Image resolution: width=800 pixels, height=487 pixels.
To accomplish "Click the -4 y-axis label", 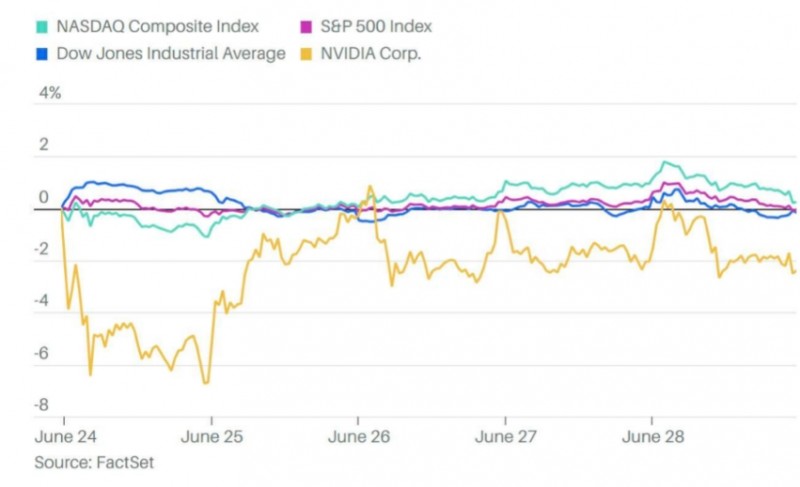I will 41,302.
